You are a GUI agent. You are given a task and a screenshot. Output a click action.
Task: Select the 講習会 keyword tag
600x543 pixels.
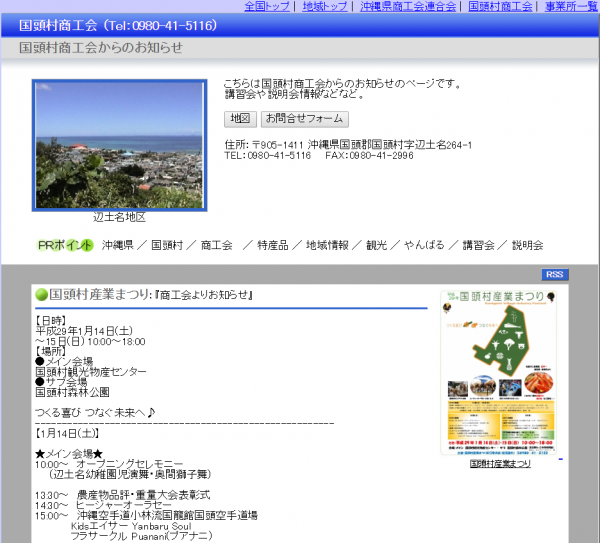478,245
